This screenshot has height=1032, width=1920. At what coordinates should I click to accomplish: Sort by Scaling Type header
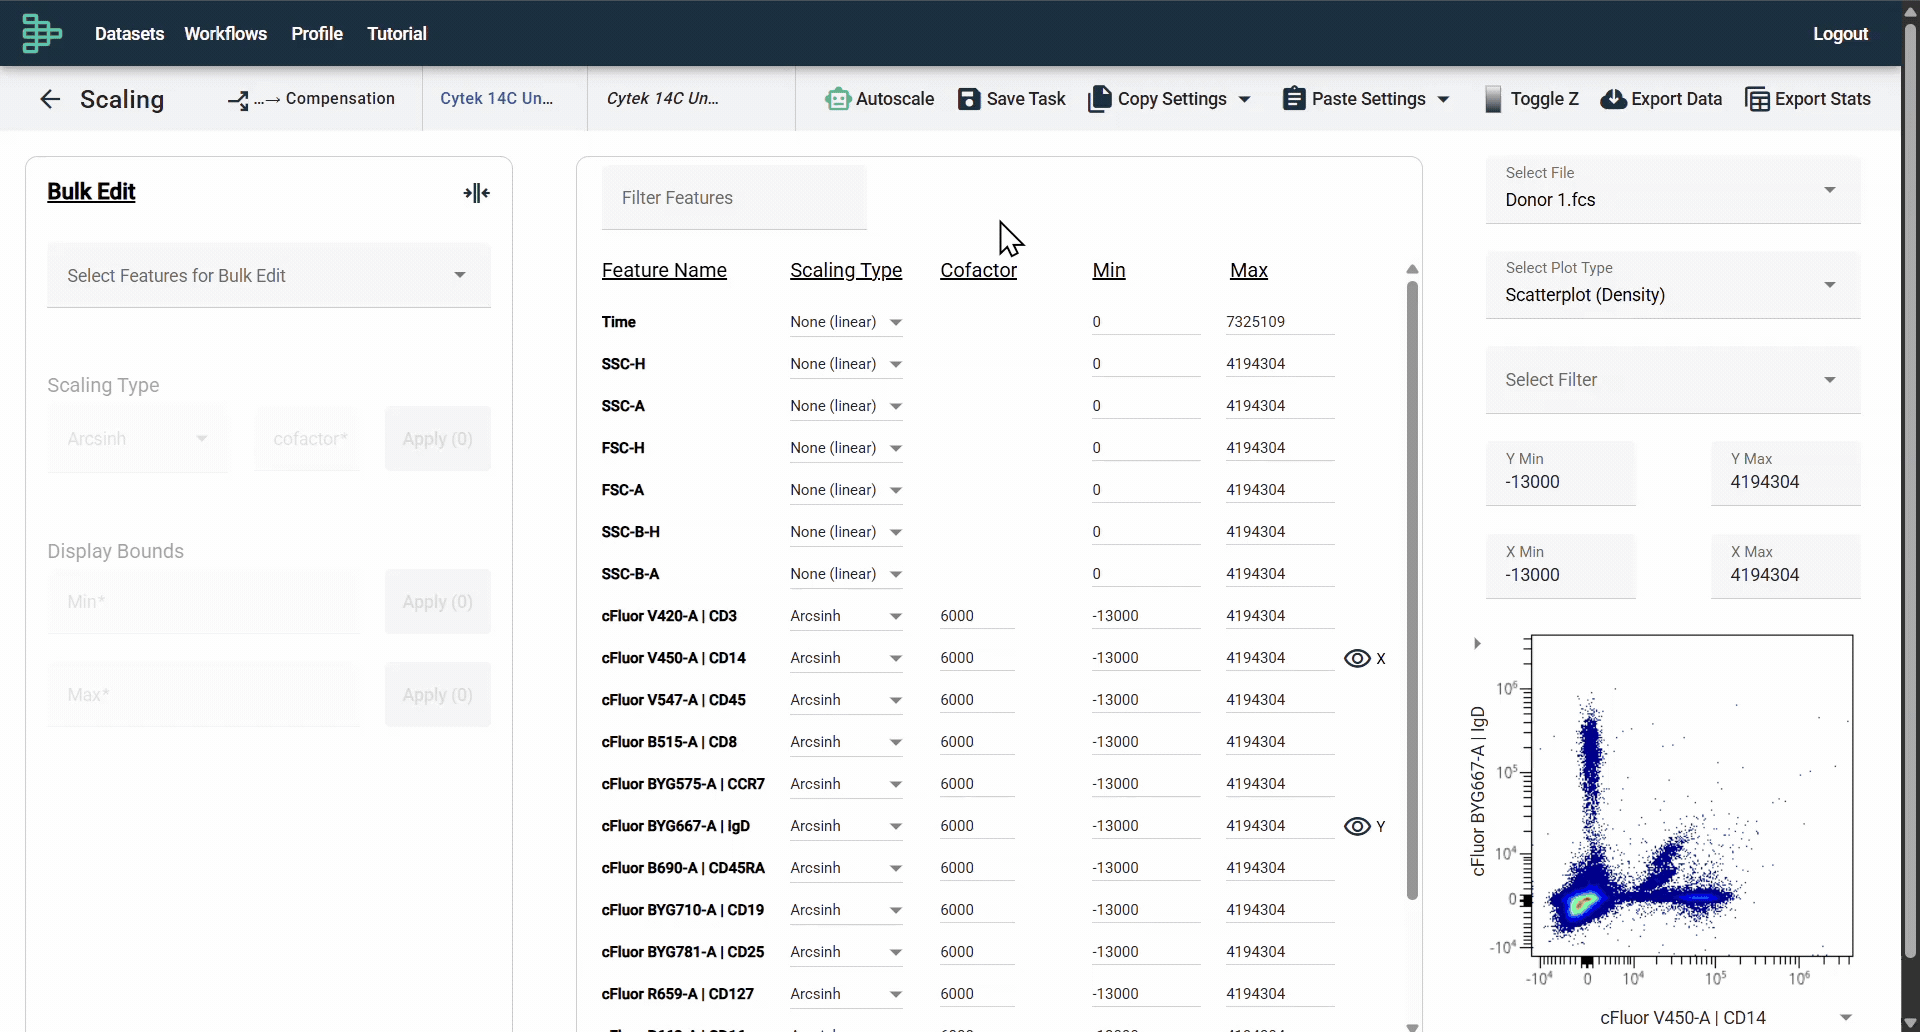pos(846,270)
